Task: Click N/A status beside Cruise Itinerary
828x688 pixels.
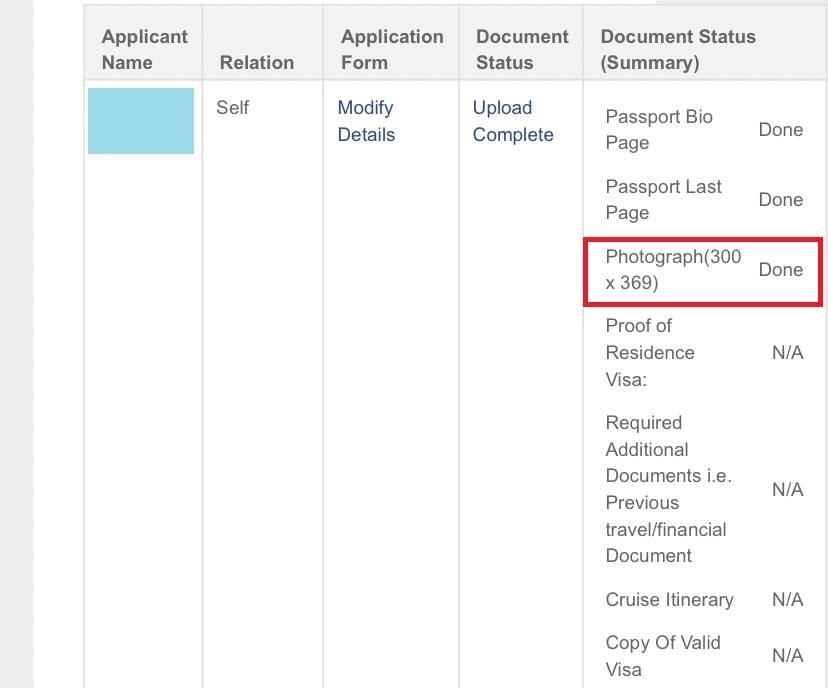Action: tap(787, 600)
